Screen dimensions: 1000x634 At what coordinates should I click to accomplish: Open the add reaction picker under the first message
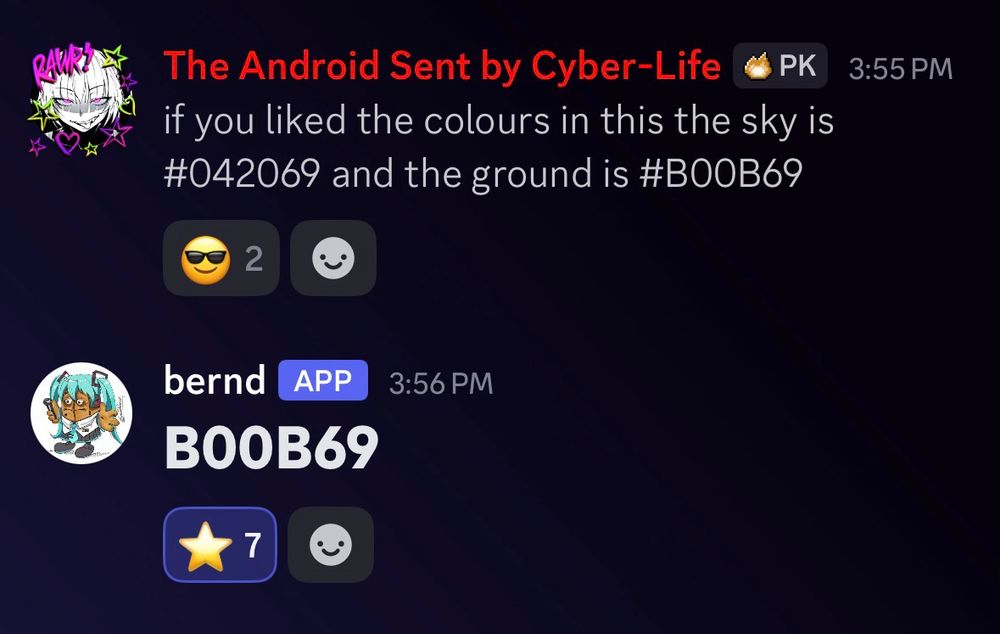coord(333,258)
